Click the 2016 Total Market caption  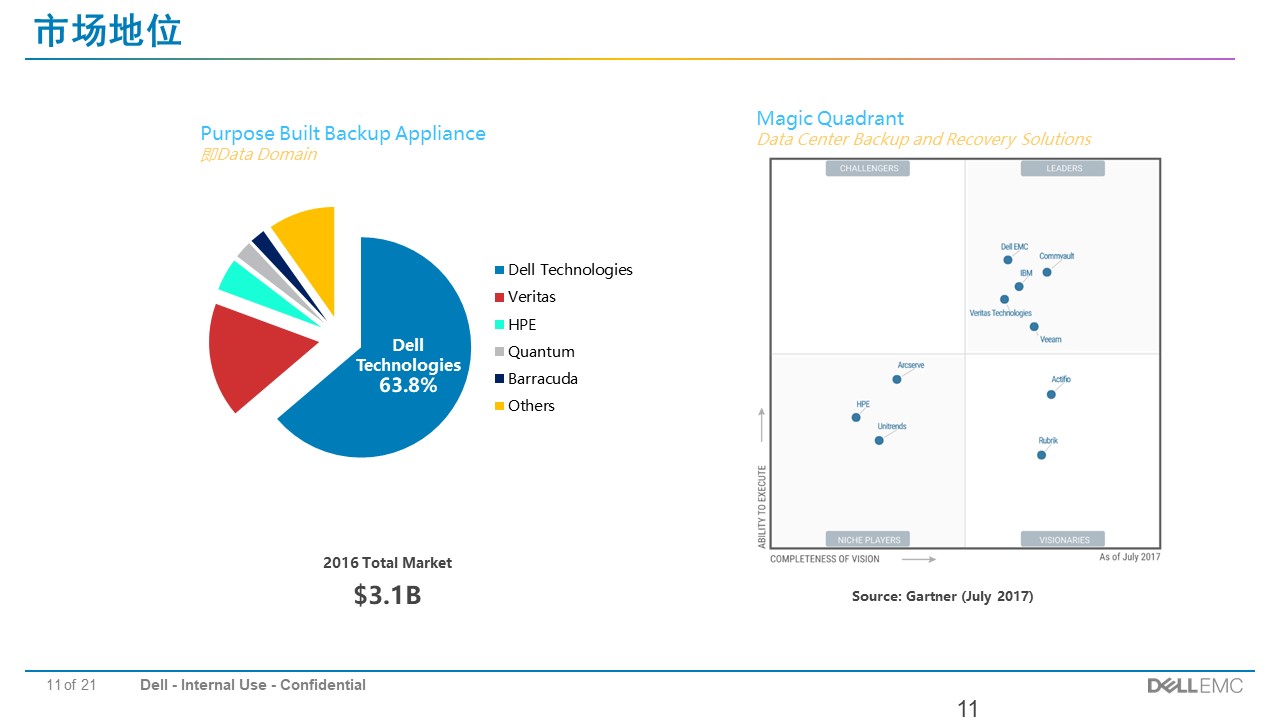pyautogui.click(x=387, y=563)
